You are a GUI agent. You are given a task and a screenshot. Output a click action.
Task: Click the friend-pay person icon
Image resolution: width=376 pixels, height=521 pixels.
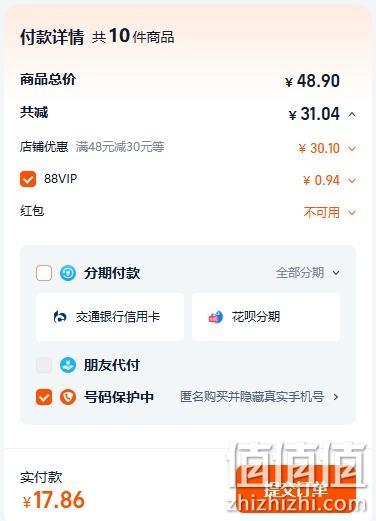coord(68,365)
